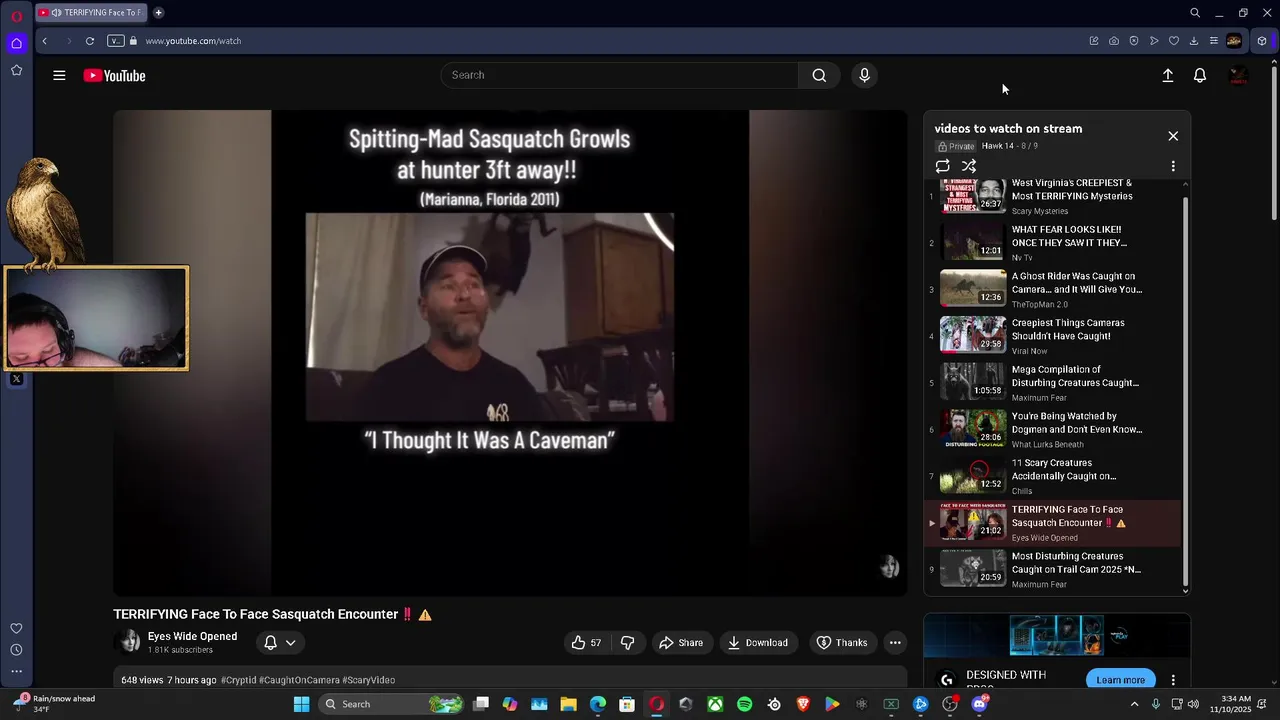
Task: Open Opera toolbar downloads icon
Action: coord(1194,41)
